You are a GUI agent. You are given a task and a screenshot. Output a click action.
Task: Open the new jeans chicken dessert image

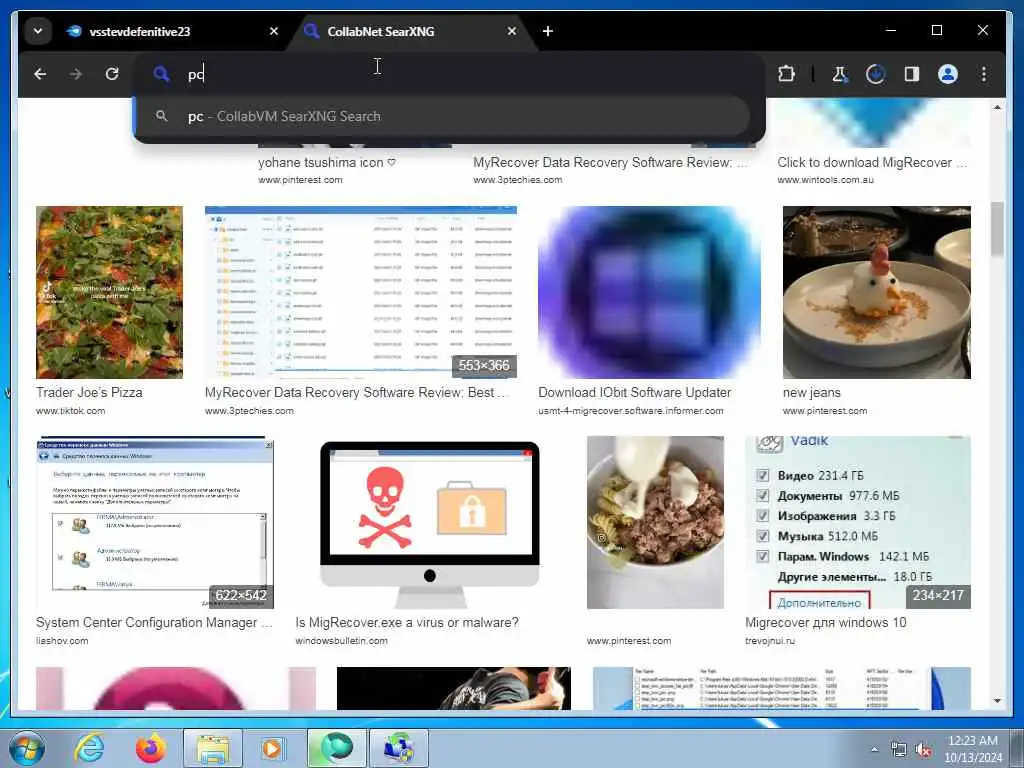pyautogui.click(x=876, y=292)
